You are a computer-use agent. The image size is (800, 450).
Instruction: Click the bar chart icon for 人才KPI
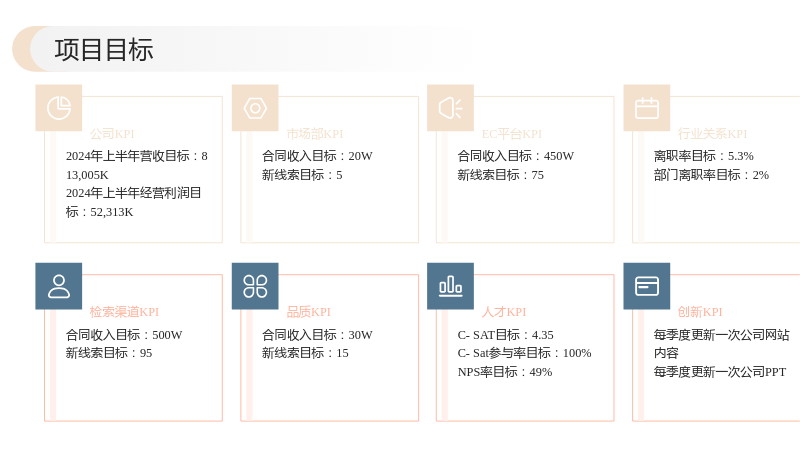[x=451, y=286]
